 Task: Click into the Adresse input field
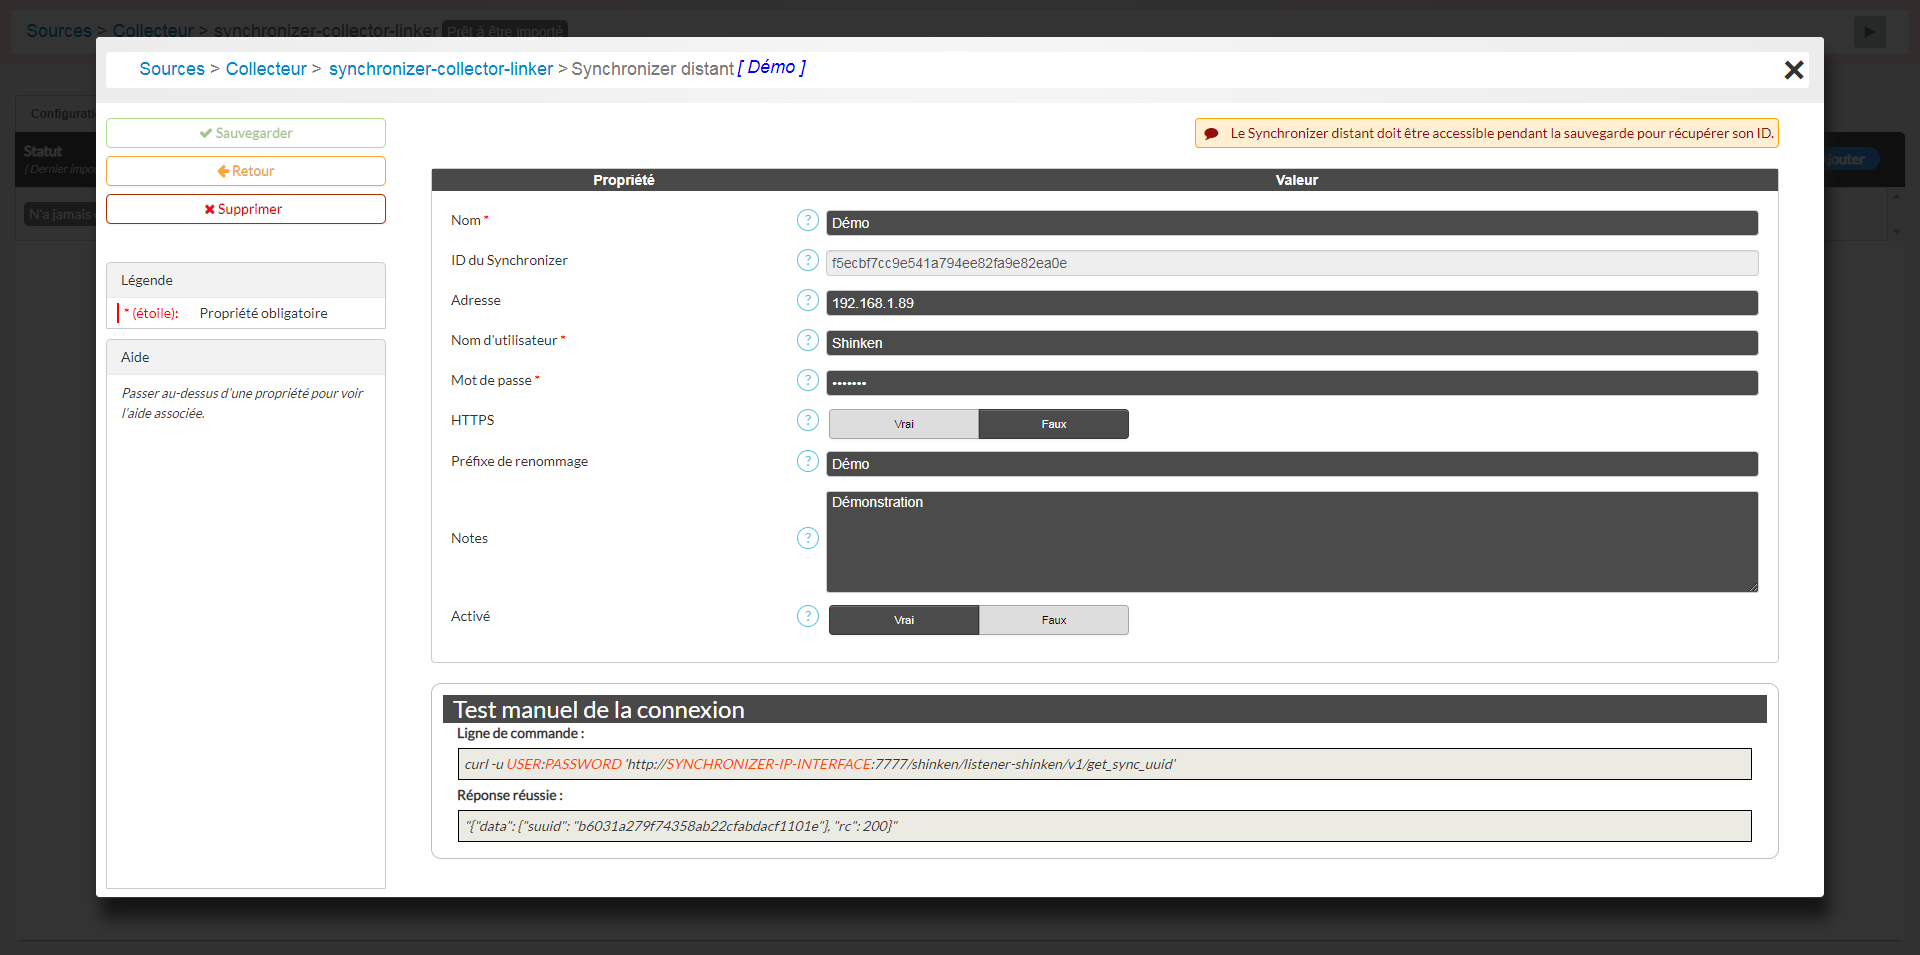(1291, 303)
